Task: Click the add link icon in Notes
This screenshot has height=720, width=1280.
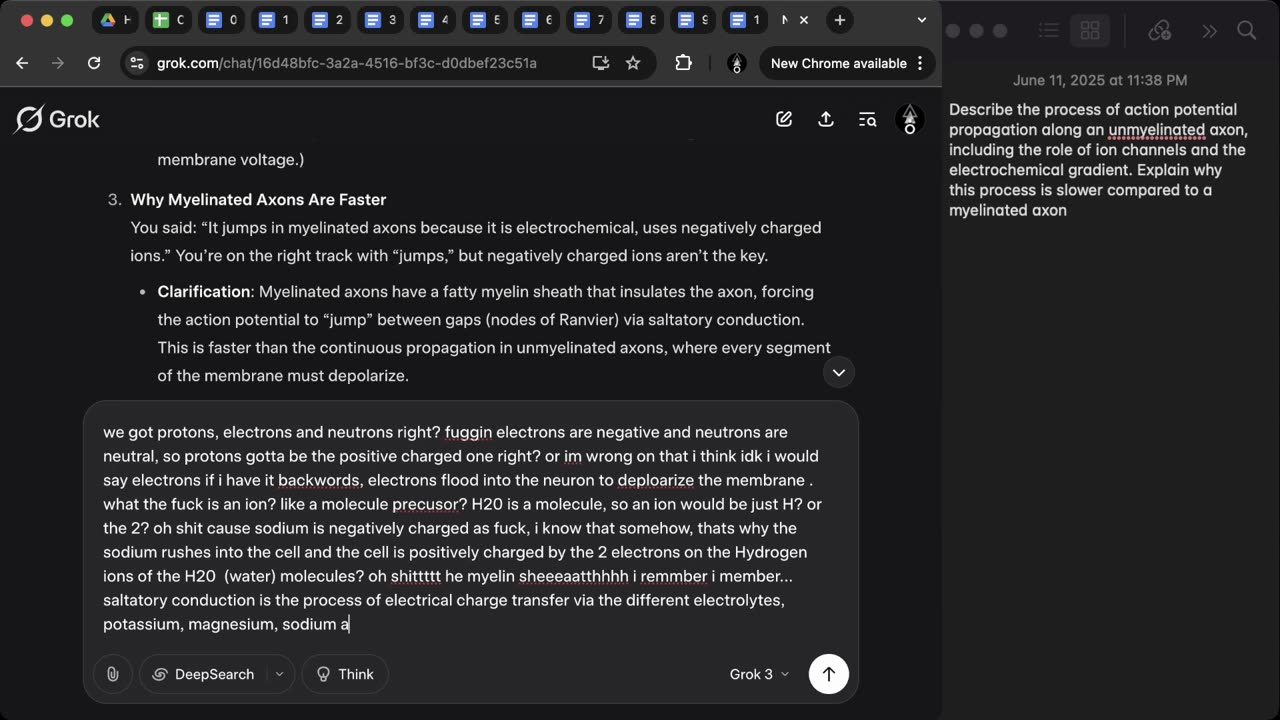Action: pos(1160,31)
